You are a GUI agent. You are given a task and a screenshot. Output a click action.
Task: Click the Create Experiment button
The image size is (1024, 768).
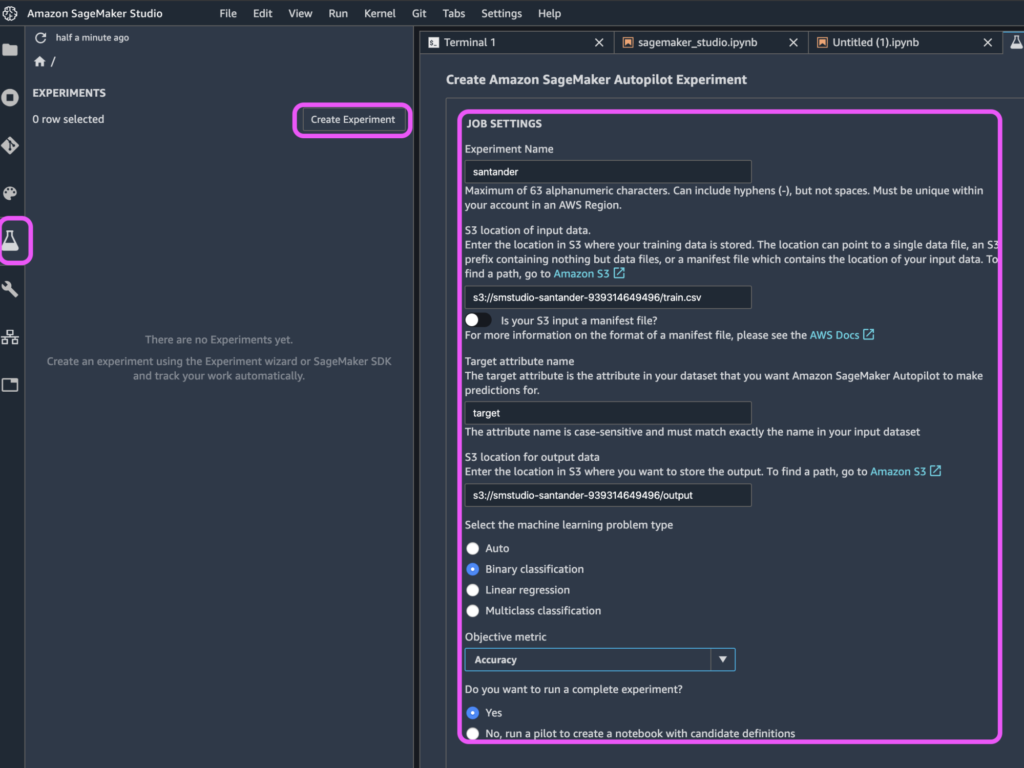(x=353, y=119)
